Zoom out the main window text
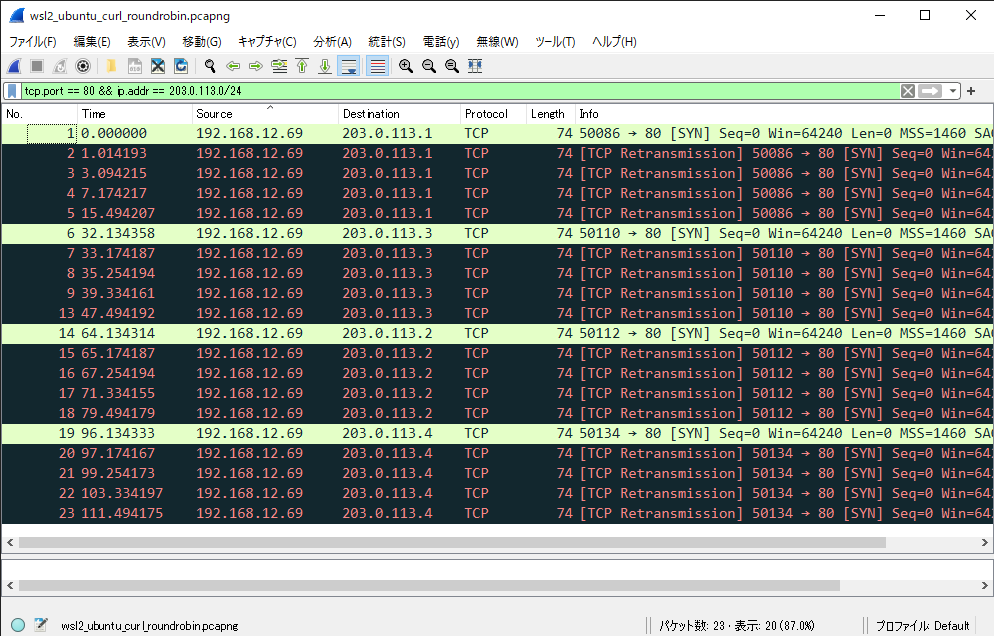The width and height of the screenshot is (994, 636). pyautogui.click(x=429, y=66)
